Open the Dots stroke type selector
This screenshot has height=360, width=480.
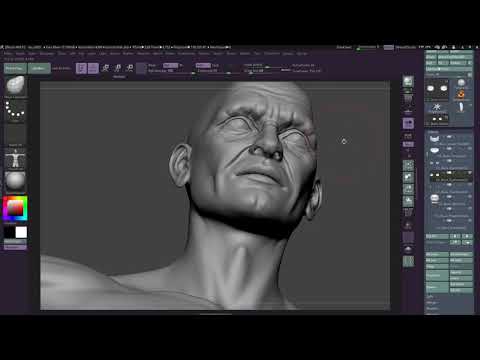click(x=15, y=110)
